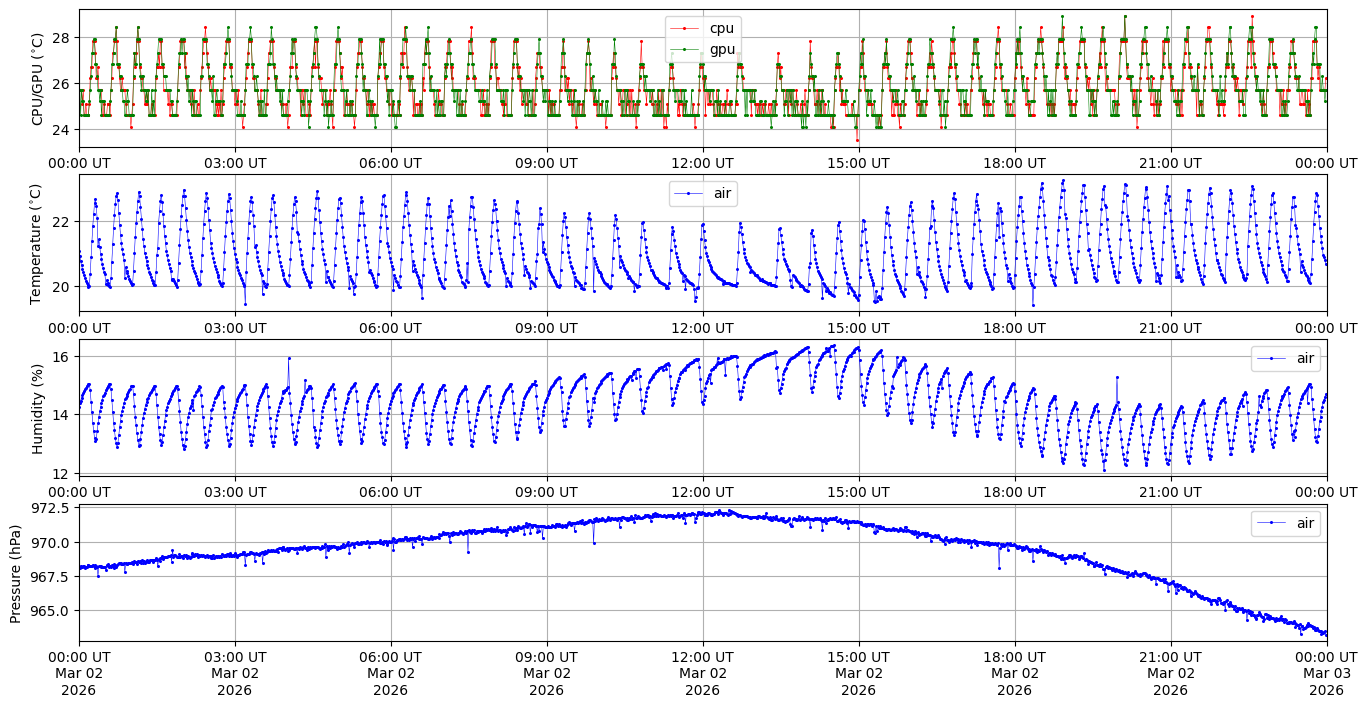This screenshot has height=707, width=1367.
Task: Click the red cpu legend line marker
Action: pos(686,28)
